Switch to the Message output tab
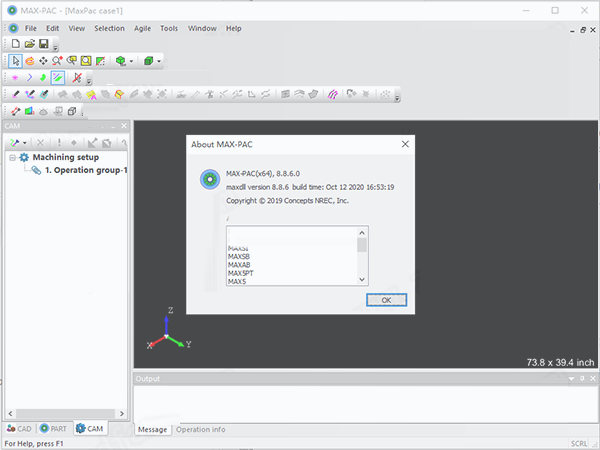 [152, 429]
